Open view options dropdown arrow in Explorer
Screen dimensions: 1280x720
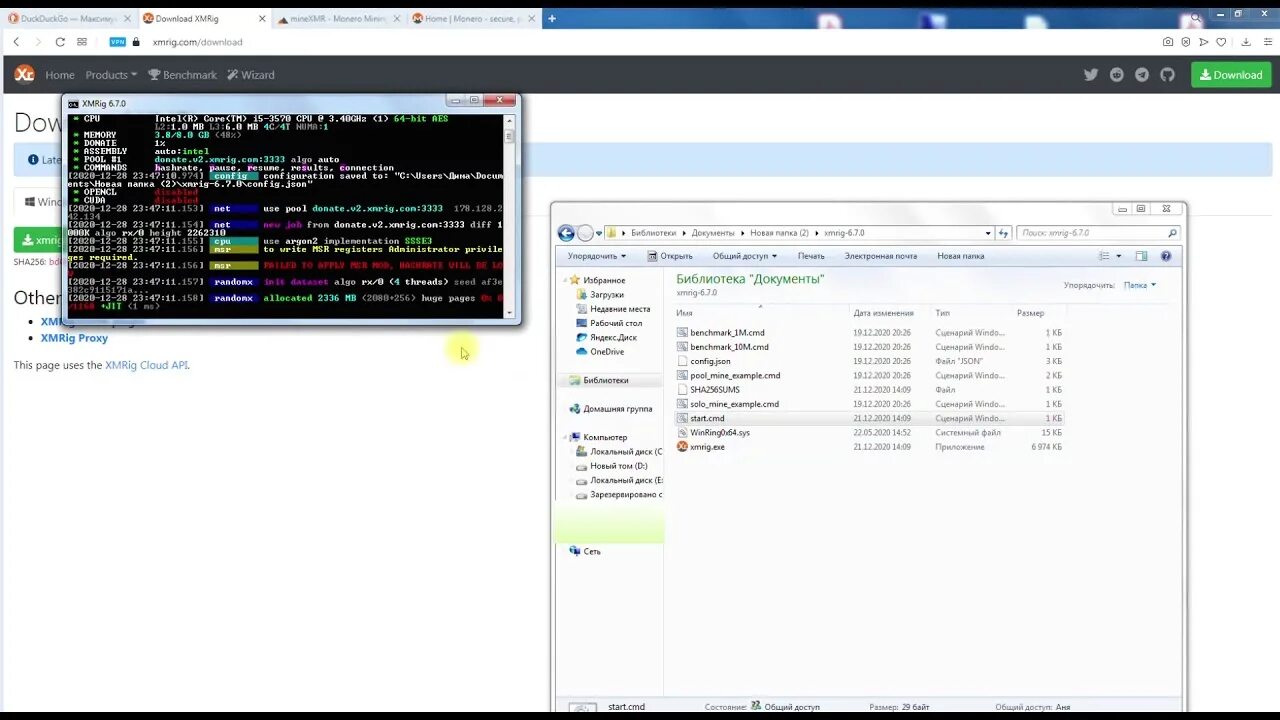tap(1118, 256)
